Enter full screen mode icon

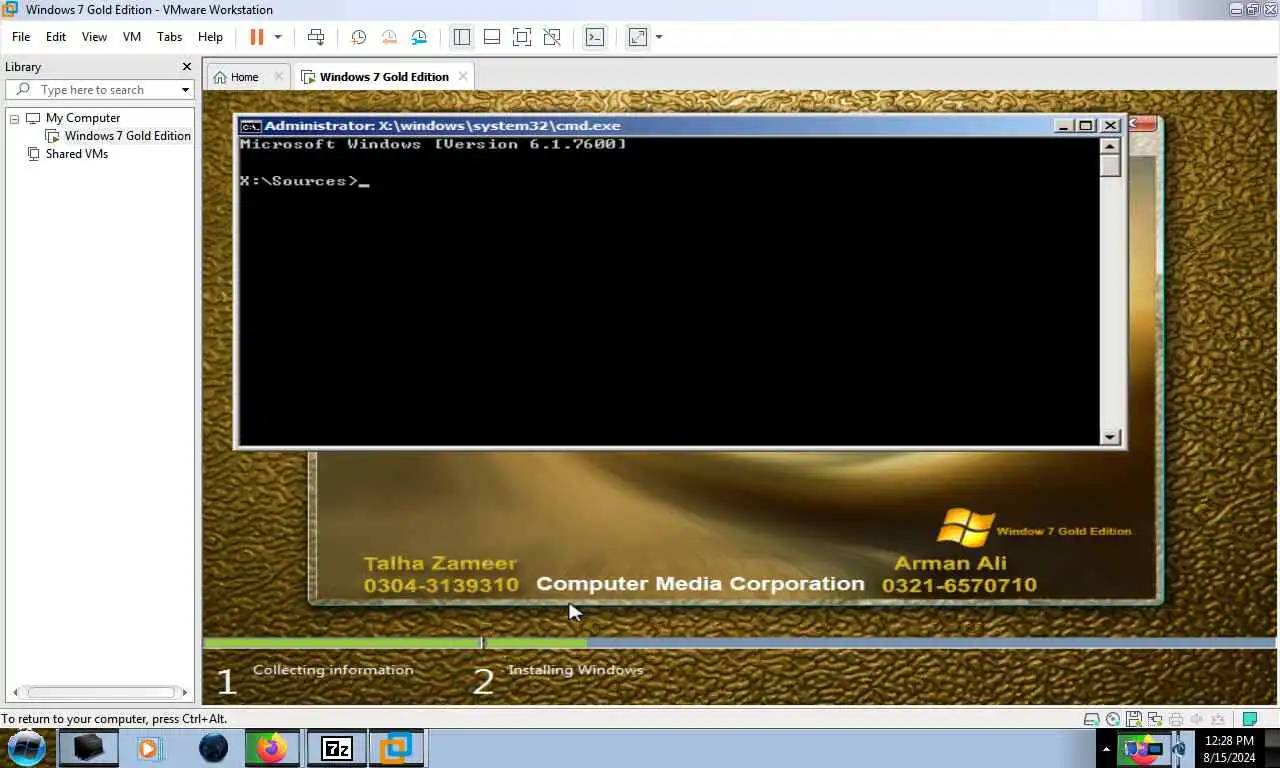pos(521,37)
